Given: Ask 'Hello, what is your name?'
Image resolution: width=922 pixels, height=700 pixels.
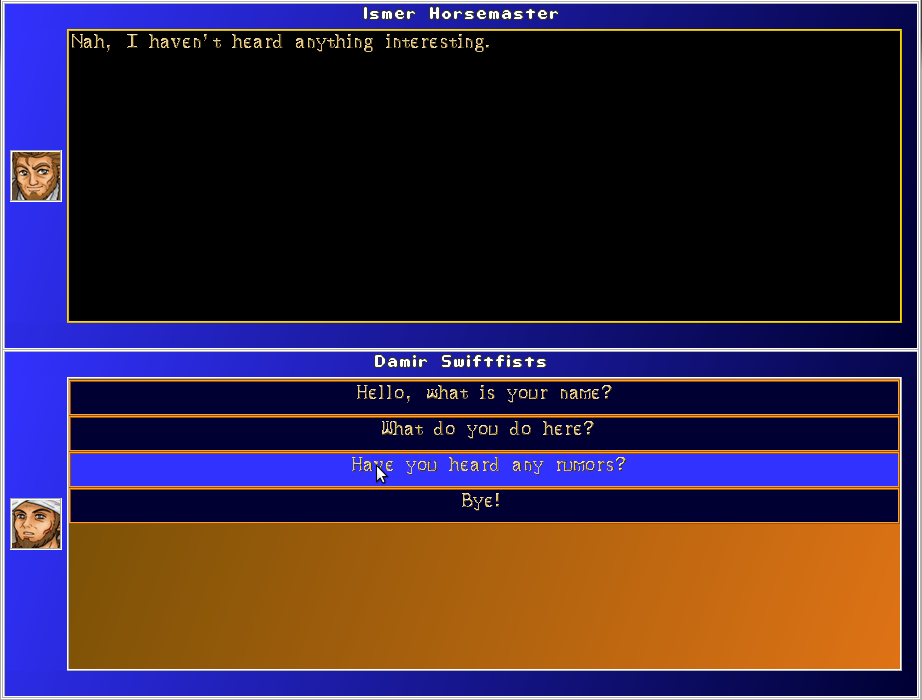Looking at the screenshot, I should point(484,398).
